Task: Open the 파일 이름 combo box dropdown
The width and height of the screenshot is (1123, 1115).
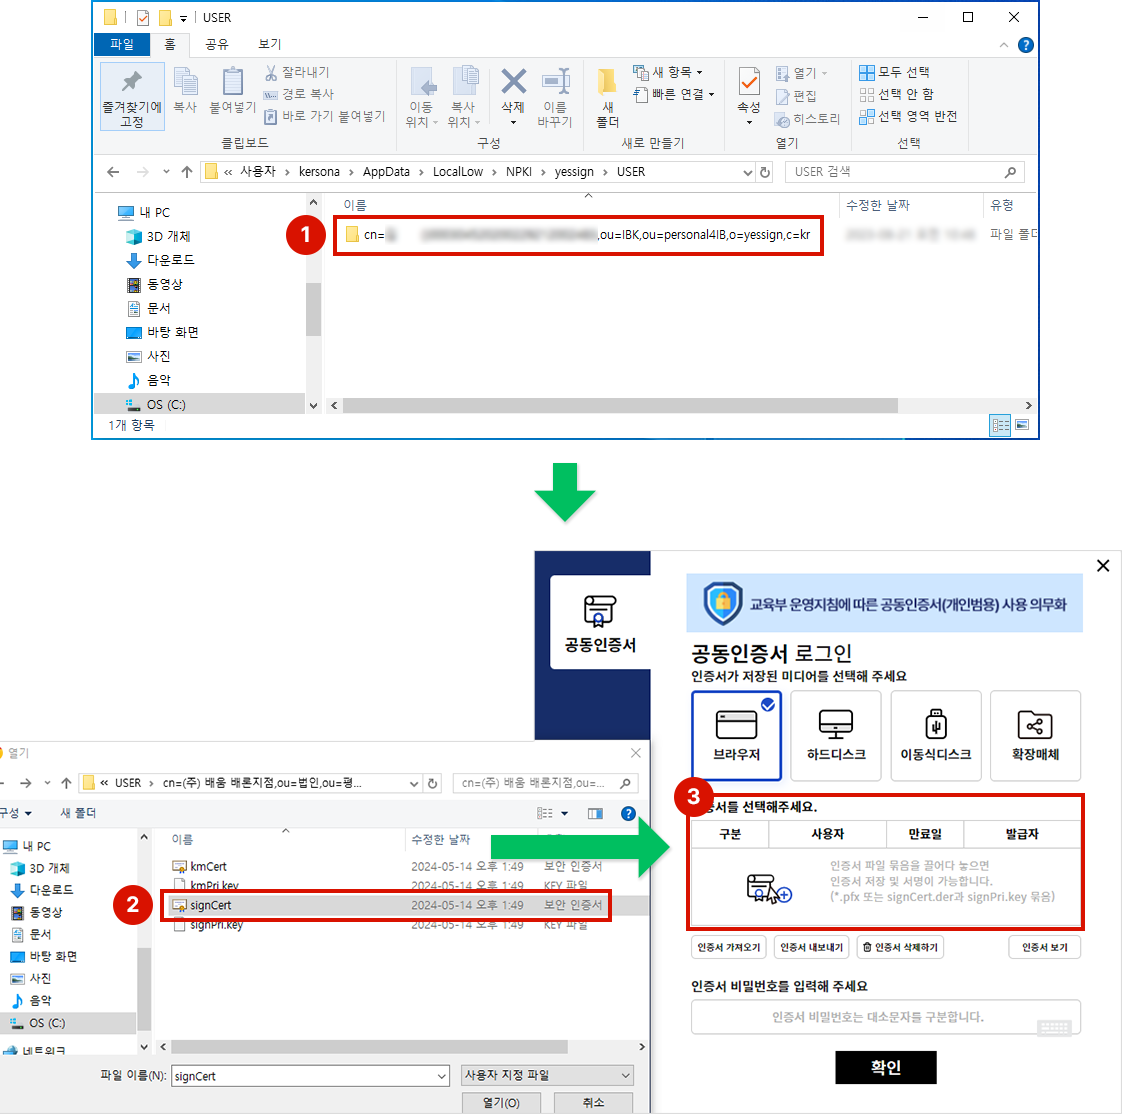Action: pos(441,1076)
